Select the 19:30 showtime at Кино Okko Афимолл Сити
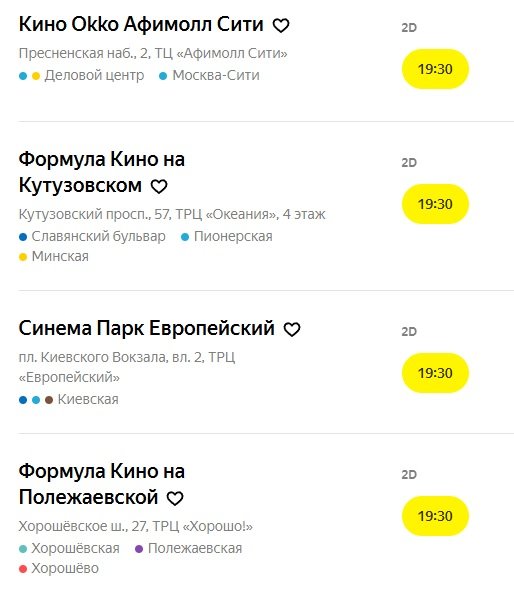Screen dimensions: 514x589 435,69
